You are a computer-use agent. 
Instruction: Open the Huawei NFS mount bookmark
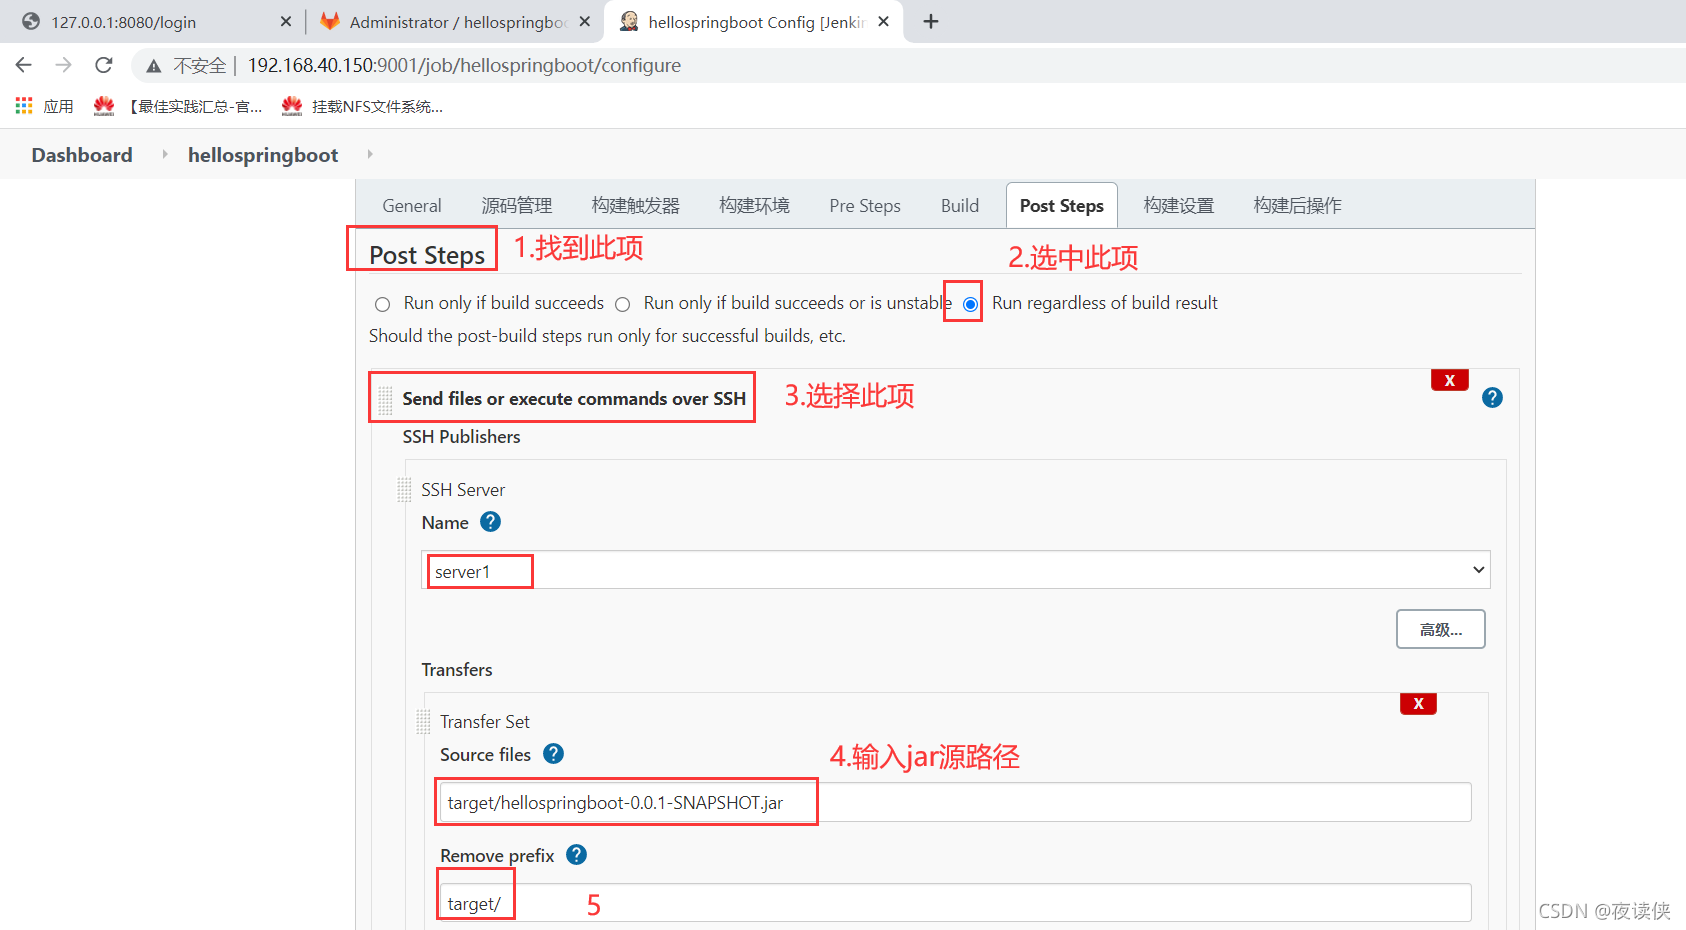[362, 106]
